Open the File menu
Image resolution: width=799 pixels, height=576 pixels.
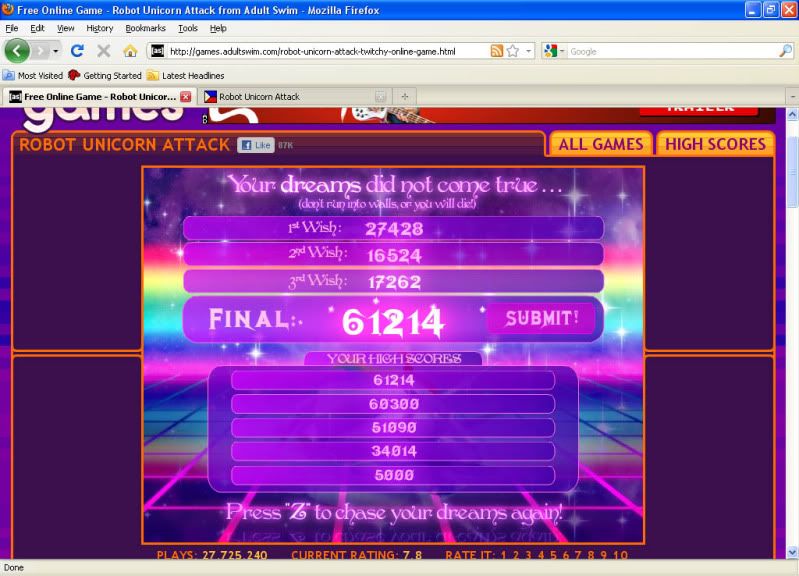click(x=12, y=28)
